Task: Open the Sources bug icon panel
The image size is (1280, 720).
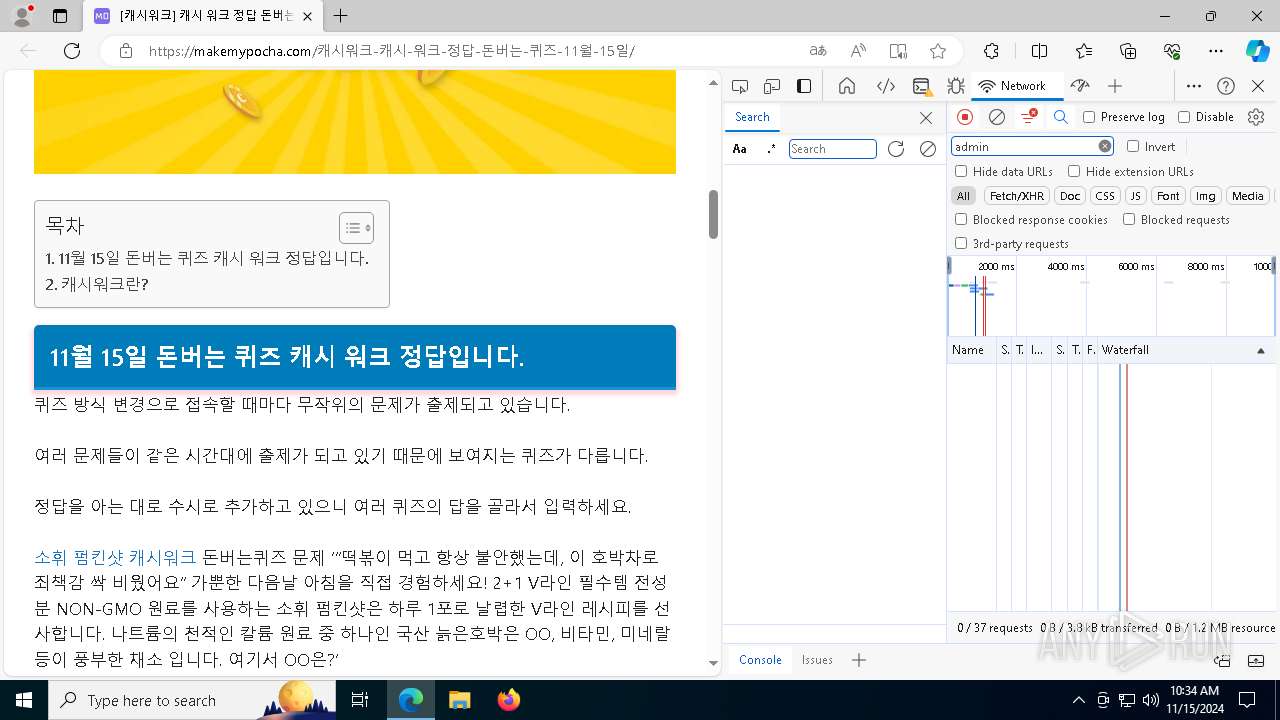Action: 955,86
